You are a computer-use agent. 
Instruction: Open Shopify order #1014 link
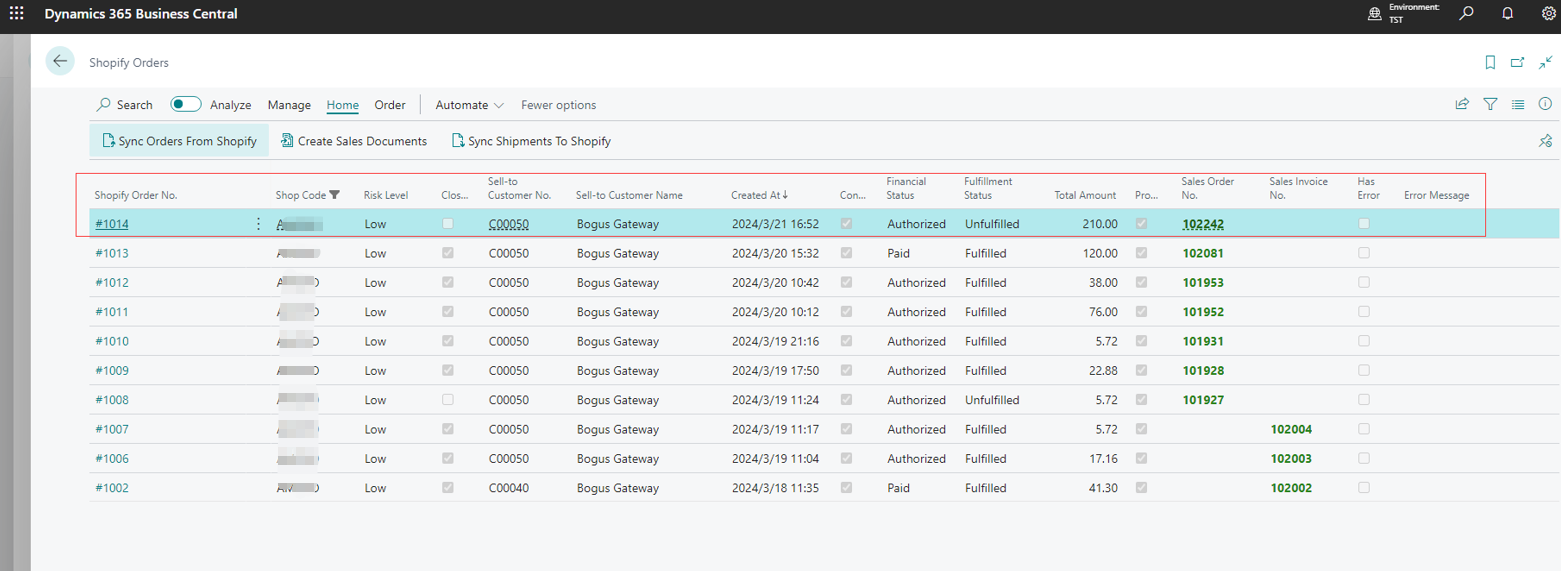coord(112,224)
